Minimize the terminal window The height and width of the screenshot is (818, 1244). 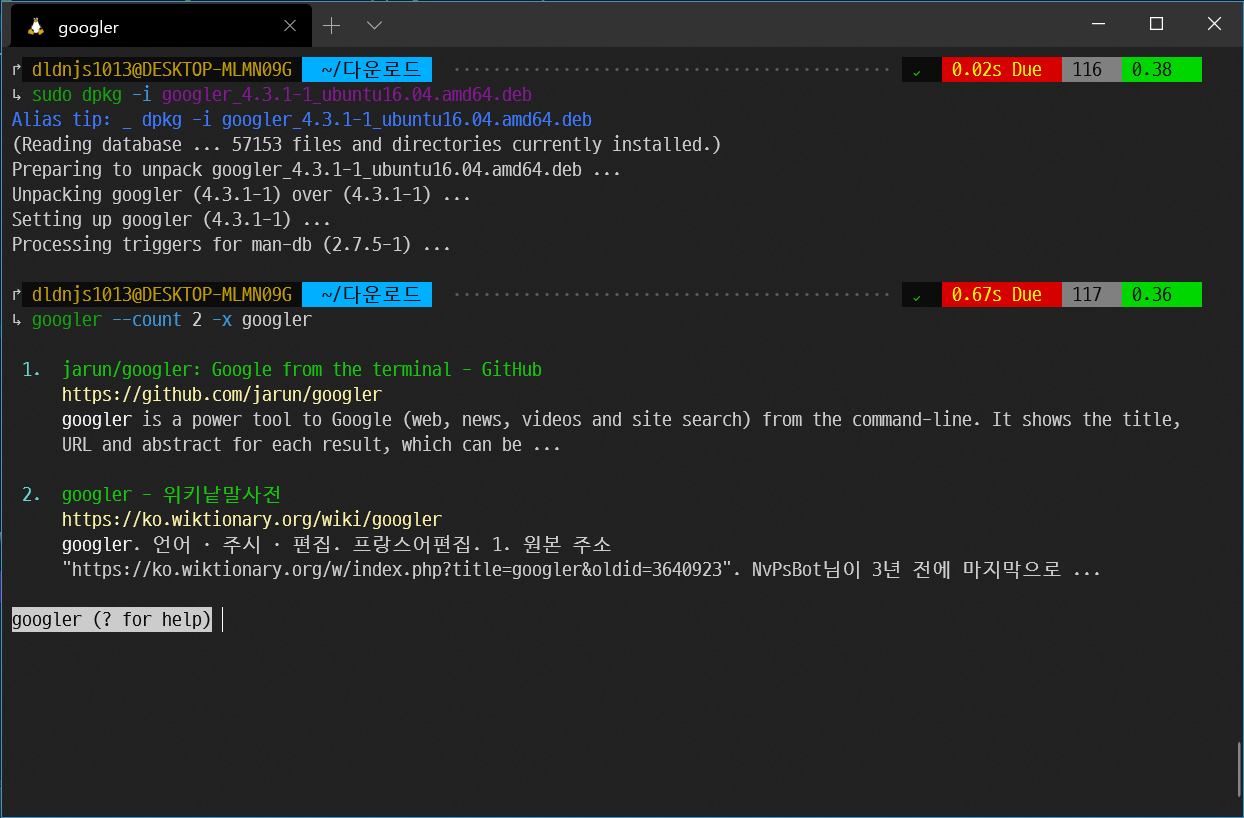[1097, 23]
